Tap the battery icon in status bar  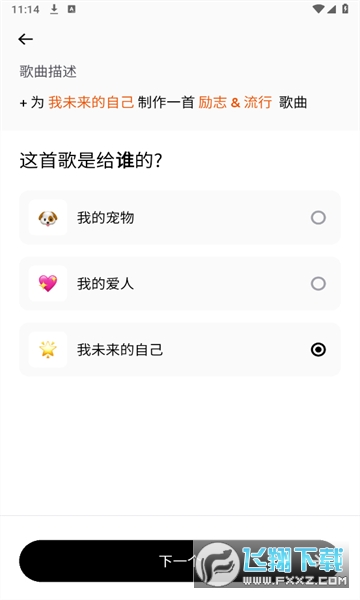coord(345,9)
